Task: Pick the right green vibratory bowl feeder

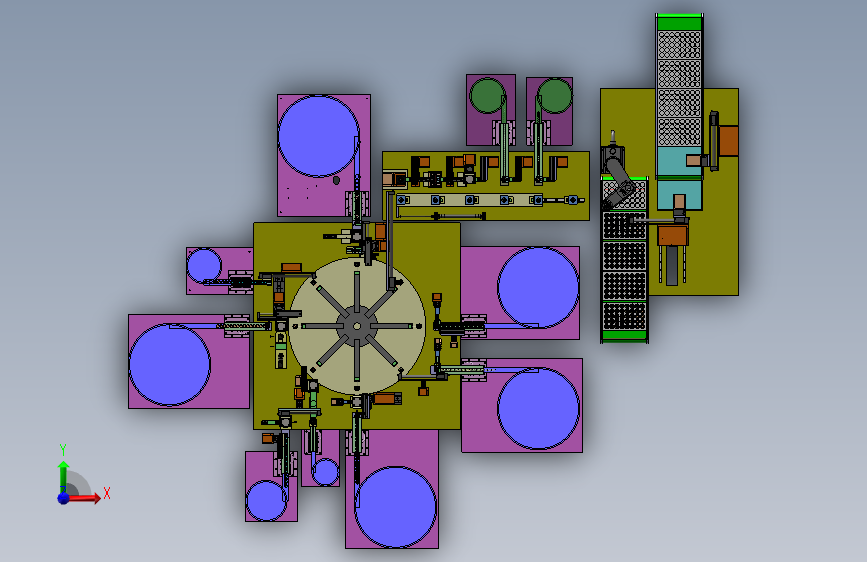Action: (x=555, y=96)
